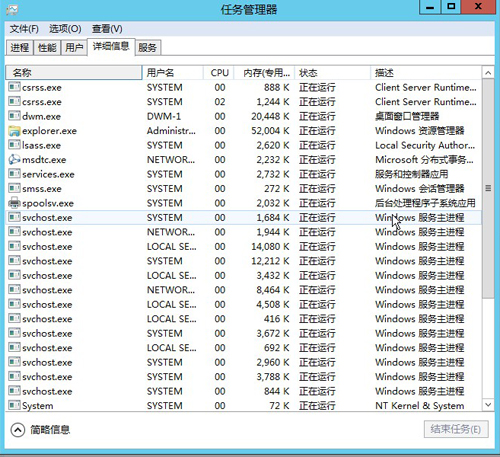Open the 选项(O) menu
The width and height of the screenshot is (500, 457).
65,29
